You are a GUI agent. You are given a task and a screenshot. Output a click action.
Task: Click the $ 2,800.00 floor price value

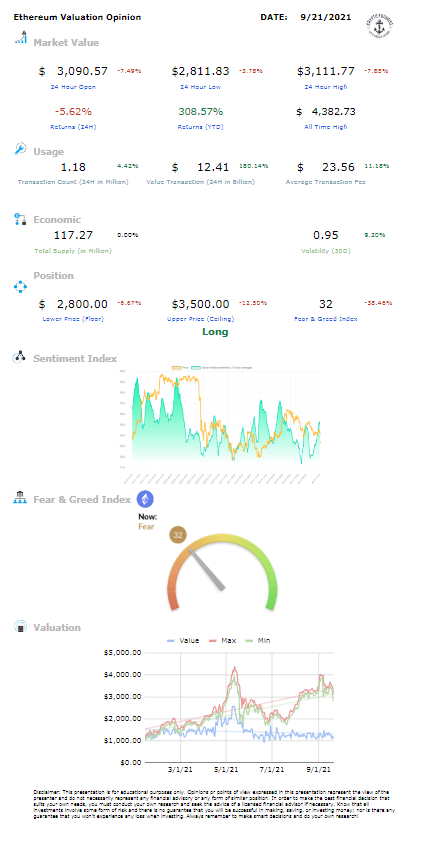pos(73,304)
